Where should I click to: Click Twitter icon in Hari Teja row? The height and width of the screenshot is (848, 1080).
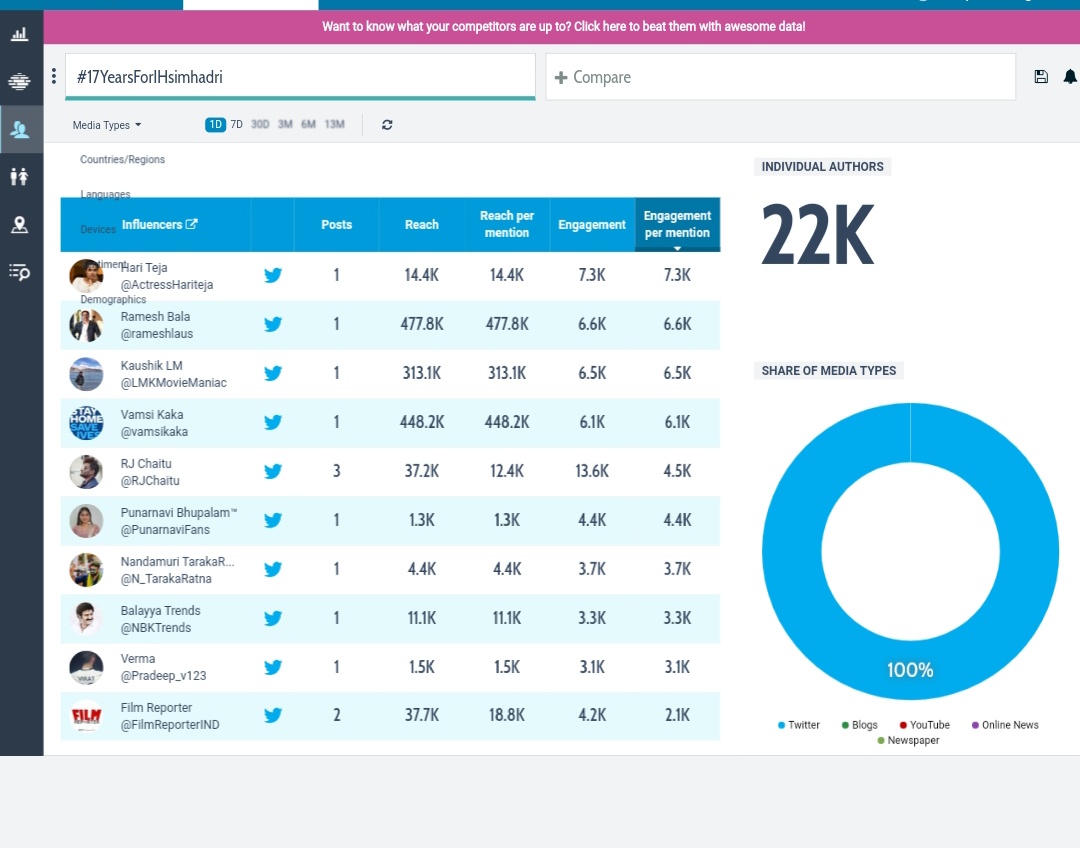(273, 275)
